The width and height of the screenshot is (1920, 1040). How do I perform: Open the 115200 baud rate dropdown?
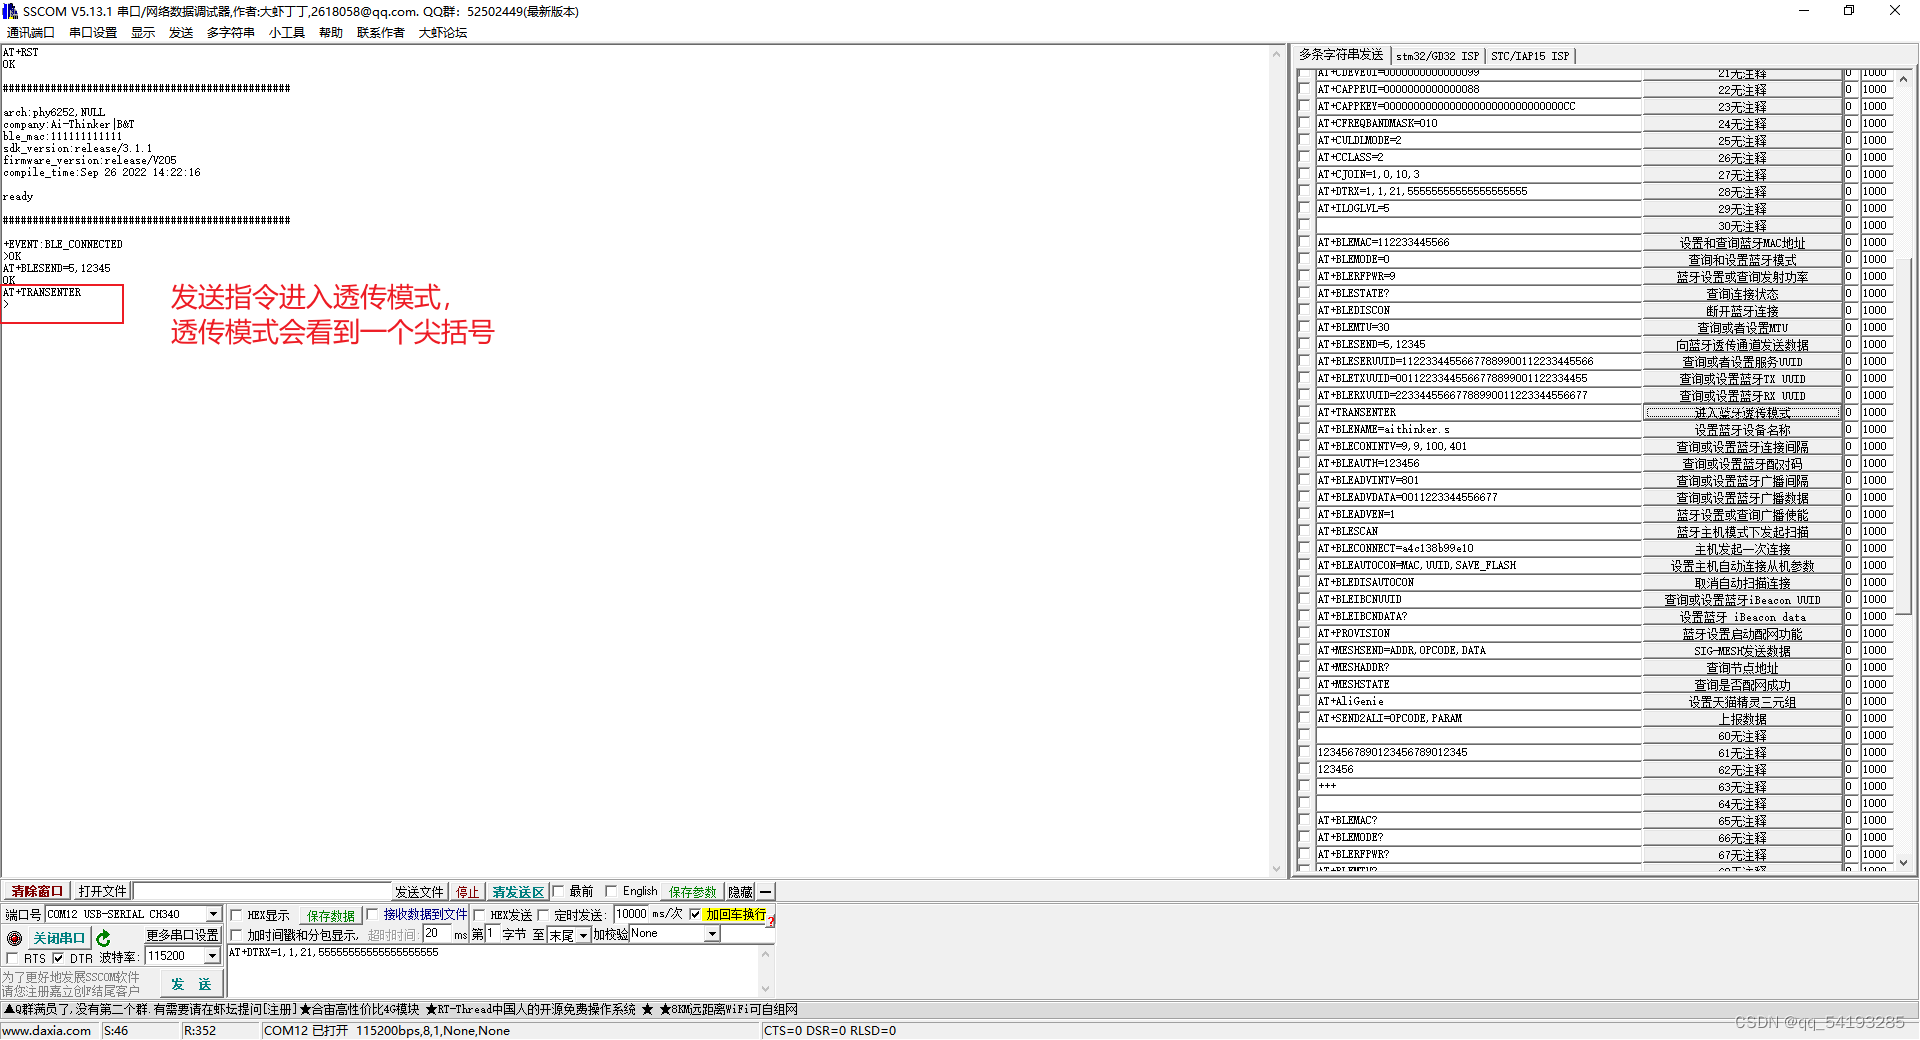click(212, 956)
